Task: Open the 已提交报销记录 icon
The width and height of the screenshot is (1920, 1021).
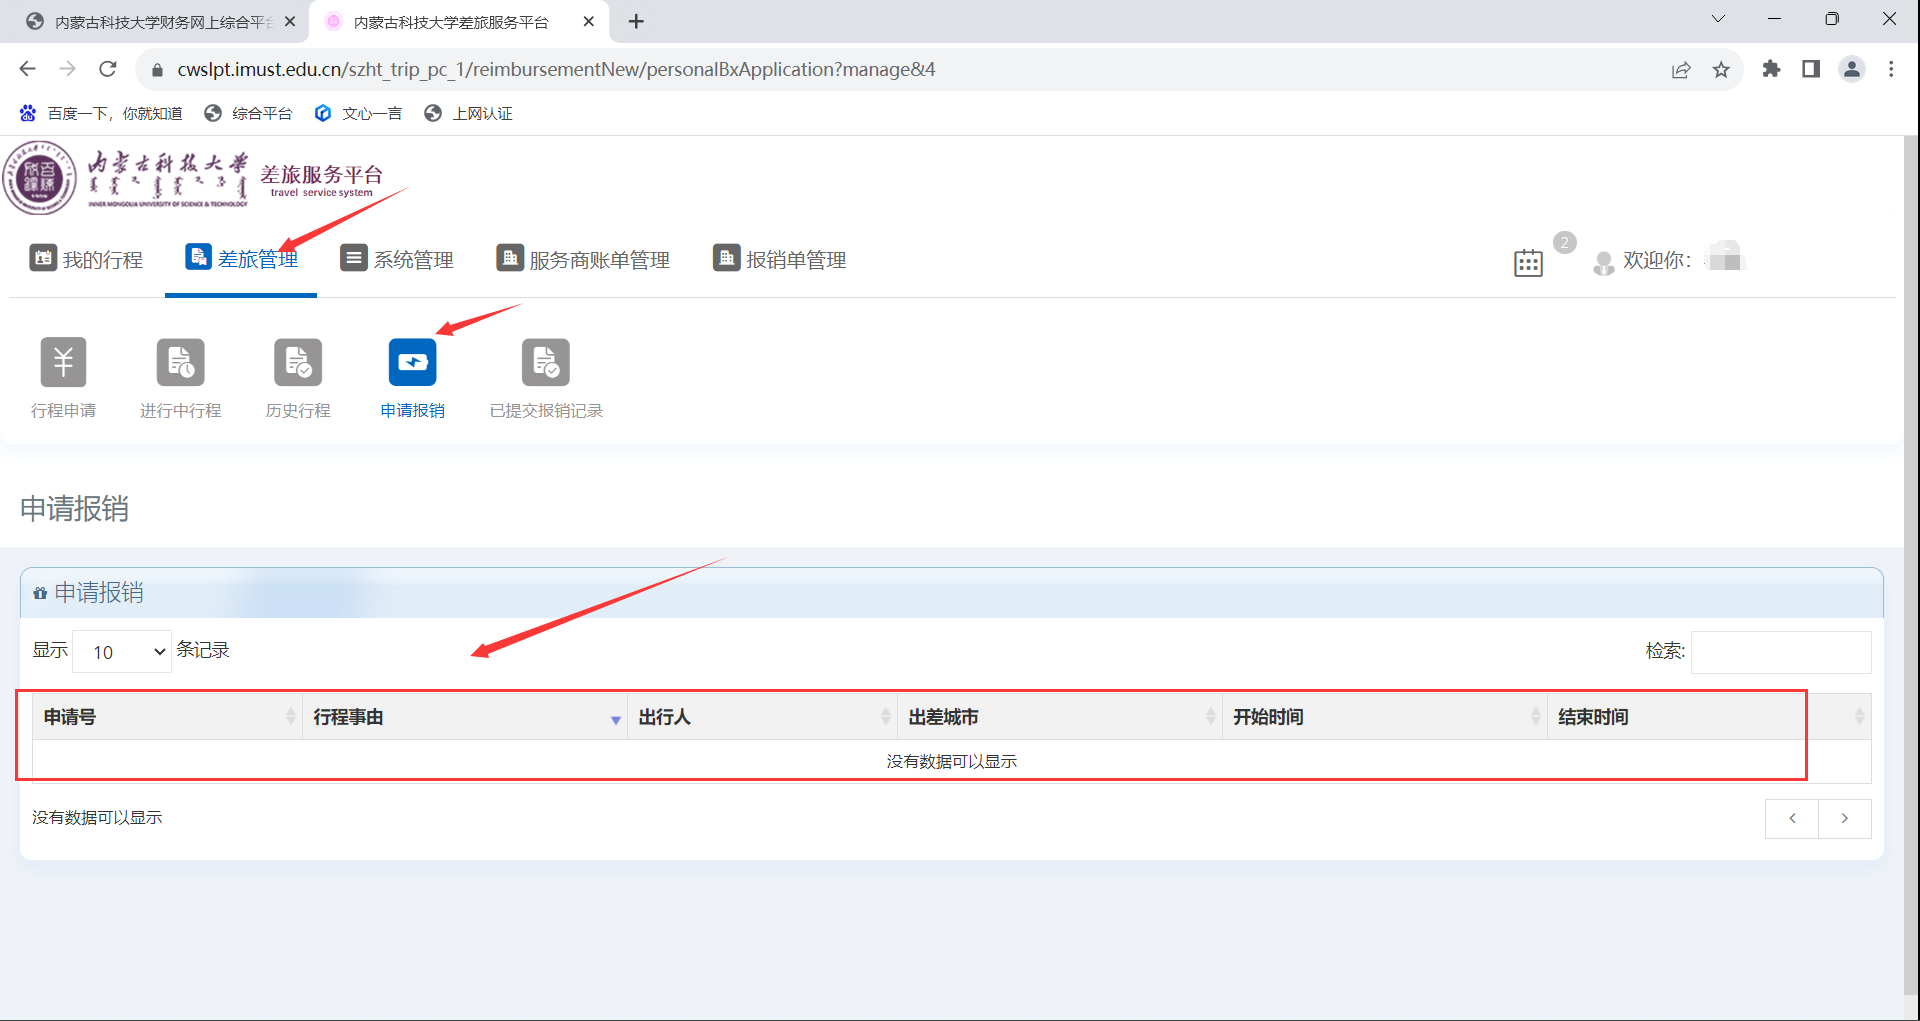Action: tap(545, 362)
